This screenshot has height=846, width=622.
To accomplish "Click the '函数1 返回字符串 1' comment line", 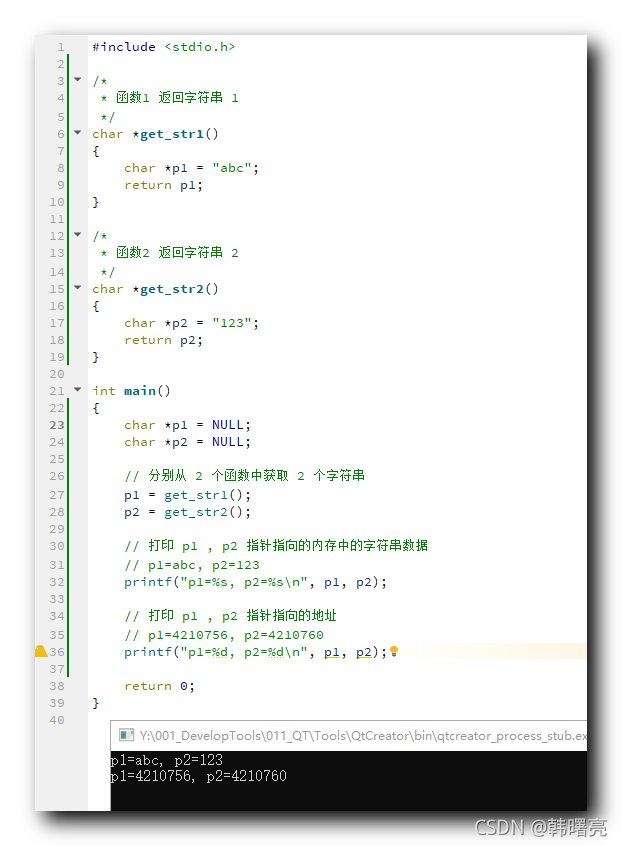I will (x=169, y=98).
